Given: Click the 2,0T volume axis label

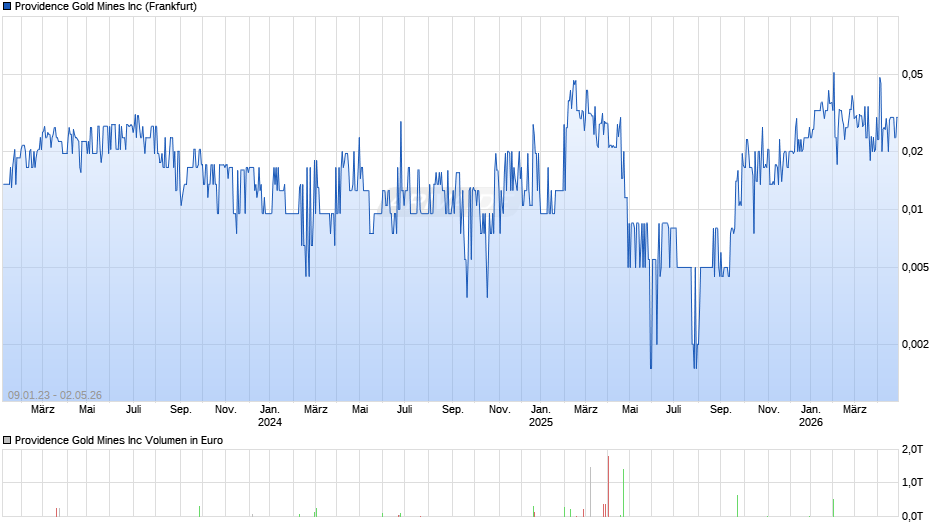Looking at the screenshot, I should click(x=912, y=450).
